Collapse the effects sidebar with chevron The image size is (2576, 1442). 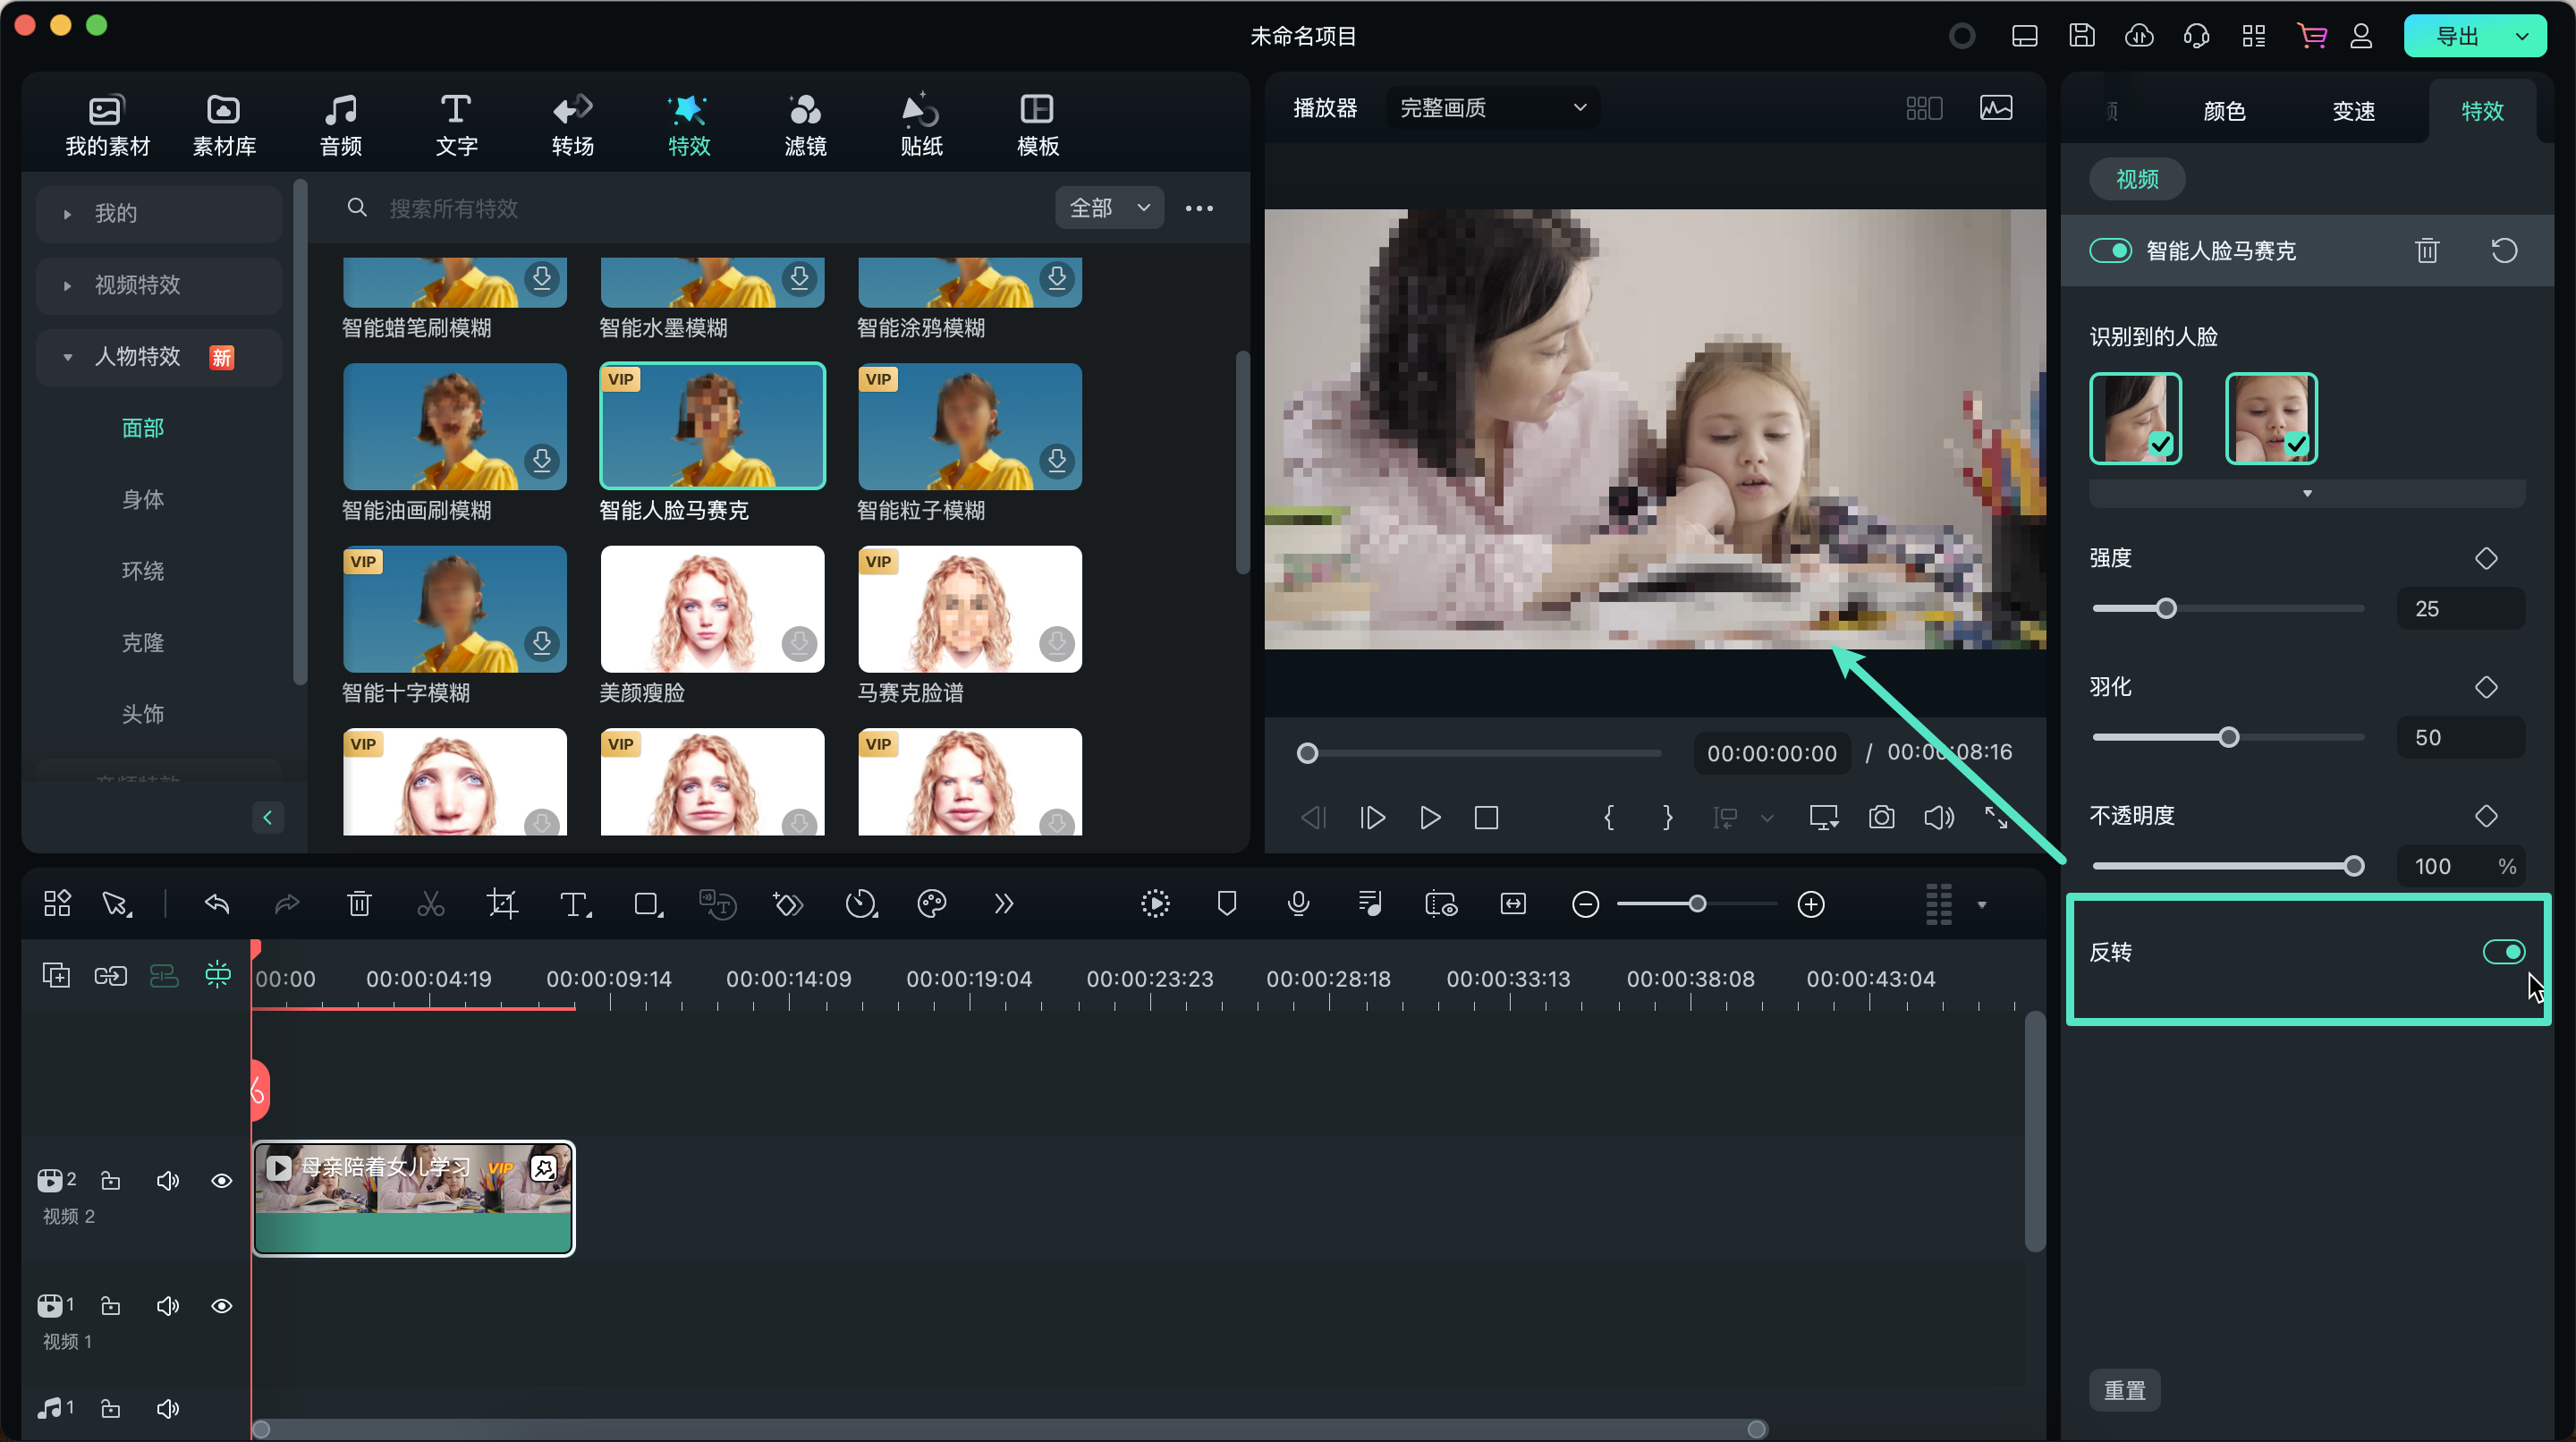[x=267, y=817]
